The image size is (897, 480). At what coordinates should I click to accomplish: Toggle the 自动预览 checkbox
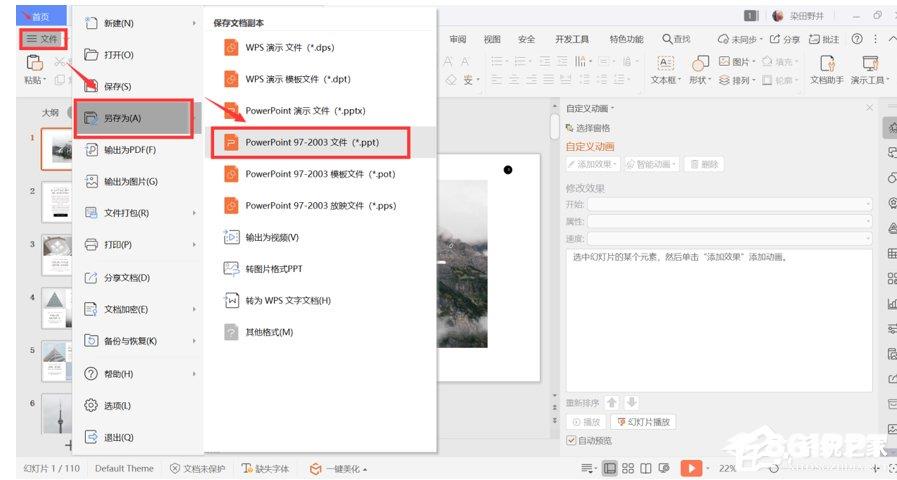[x=571, y=440]
